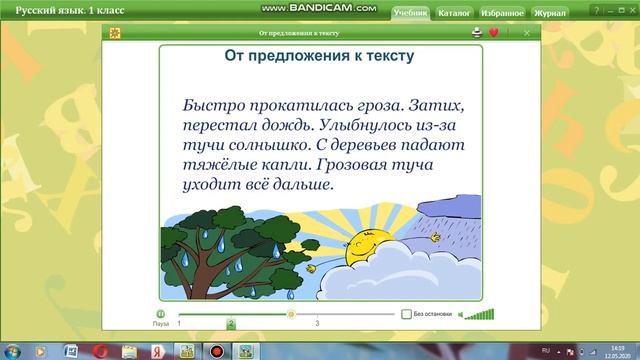640x360 pixels.
Task: Maximize the Русский язык application window
Action: (621, 10)
